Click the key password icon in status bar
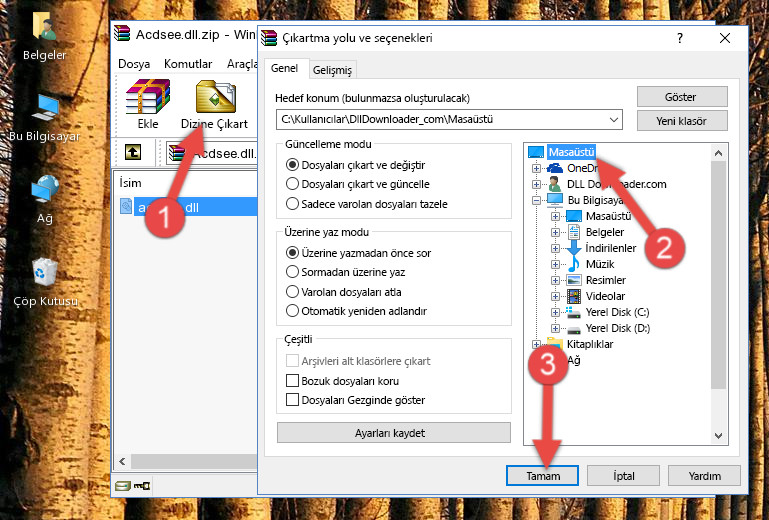Image resolution: width=769 pixels, height=520 pixels. coord(142,486)
